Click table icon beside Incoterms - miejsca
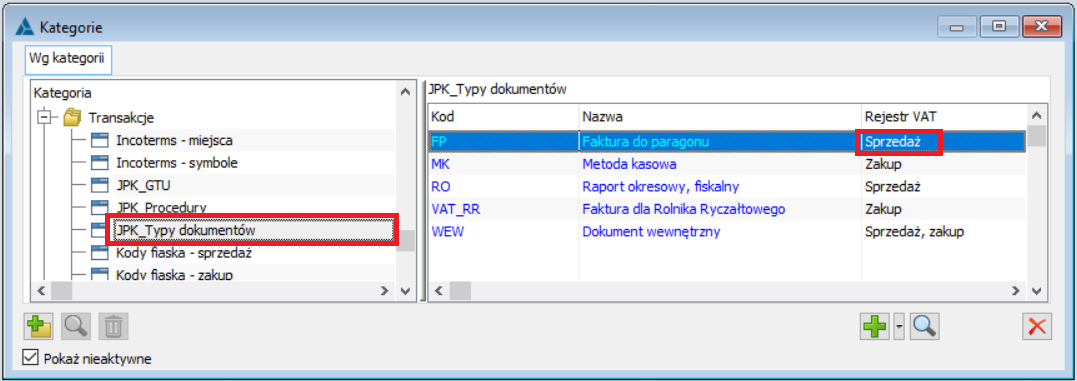Image resolution: width=1077 pixels, height=381 pixels. click(x=100, y=141)
